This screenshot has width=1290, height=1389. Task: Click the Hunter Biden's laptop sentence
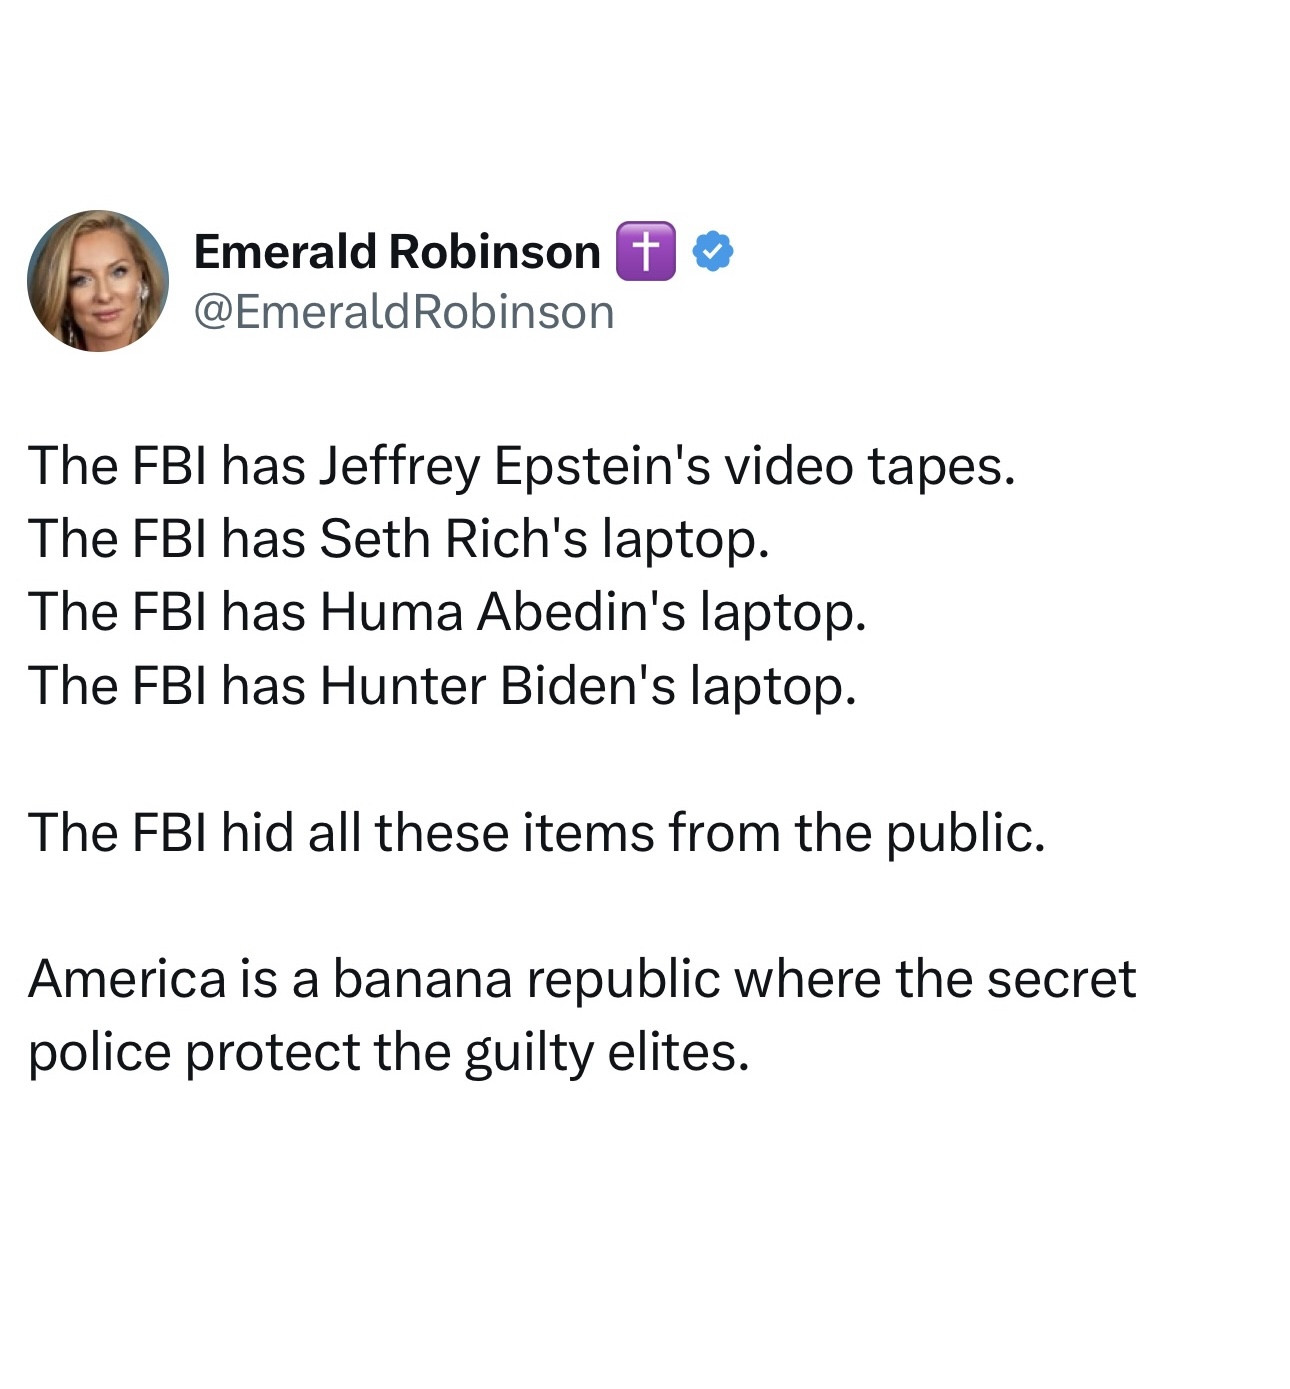pyautogui.click(x=442, y=686)
